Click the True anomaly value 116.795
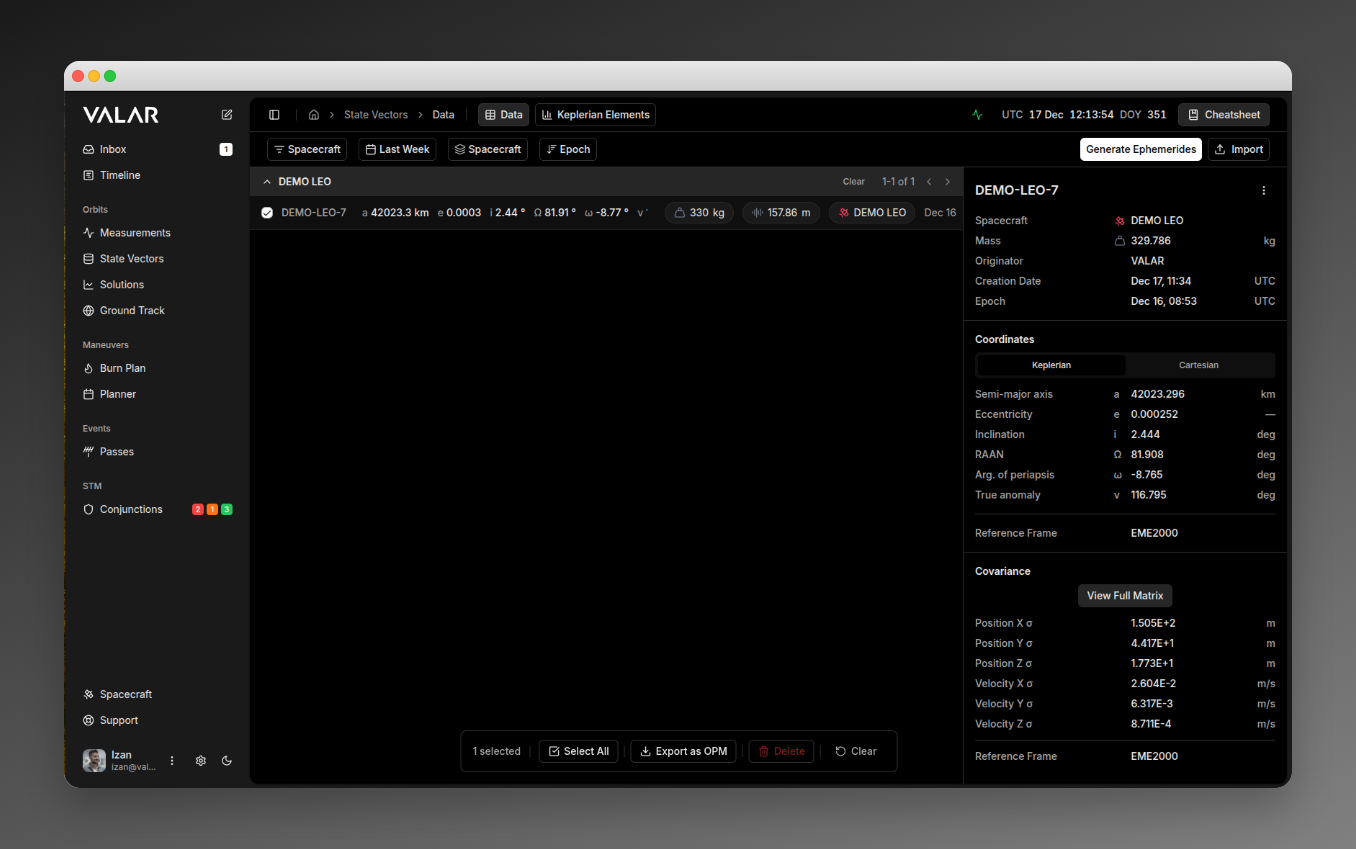Screen dimensions: 1356x849 [x=1149, y=495]
